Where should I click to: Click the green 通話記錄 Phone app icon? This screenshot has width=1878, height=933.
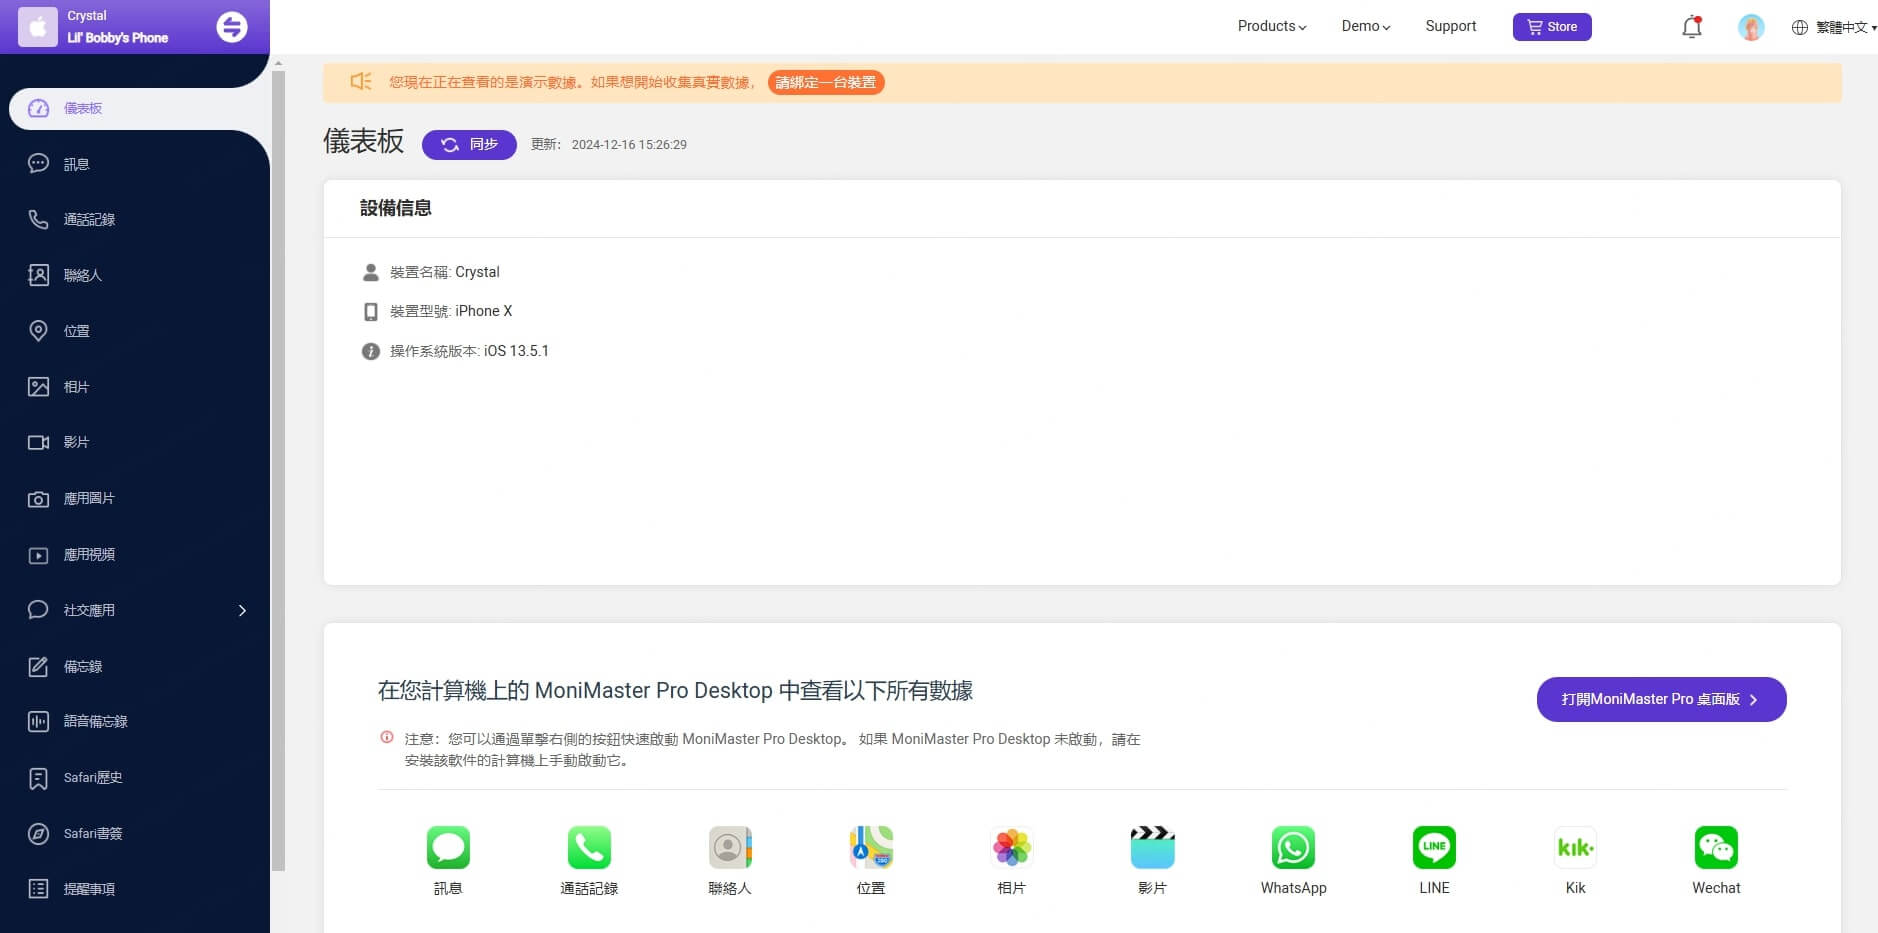(589, 848)
